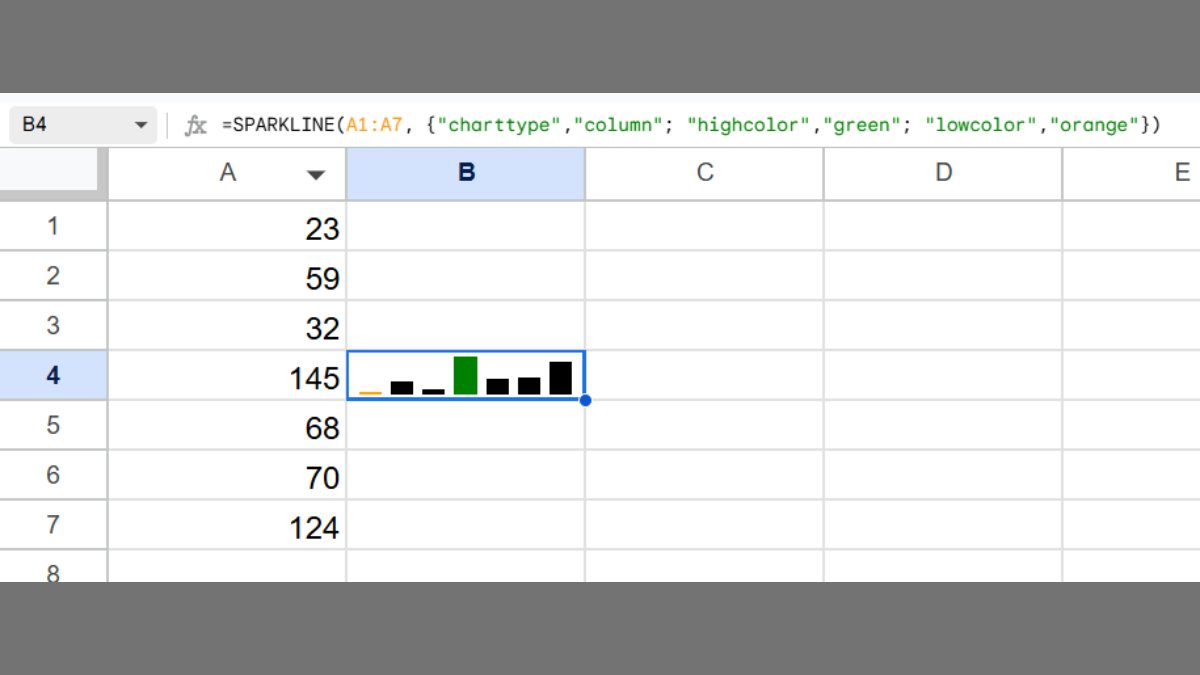Click cell containing 32

[227, 326]
